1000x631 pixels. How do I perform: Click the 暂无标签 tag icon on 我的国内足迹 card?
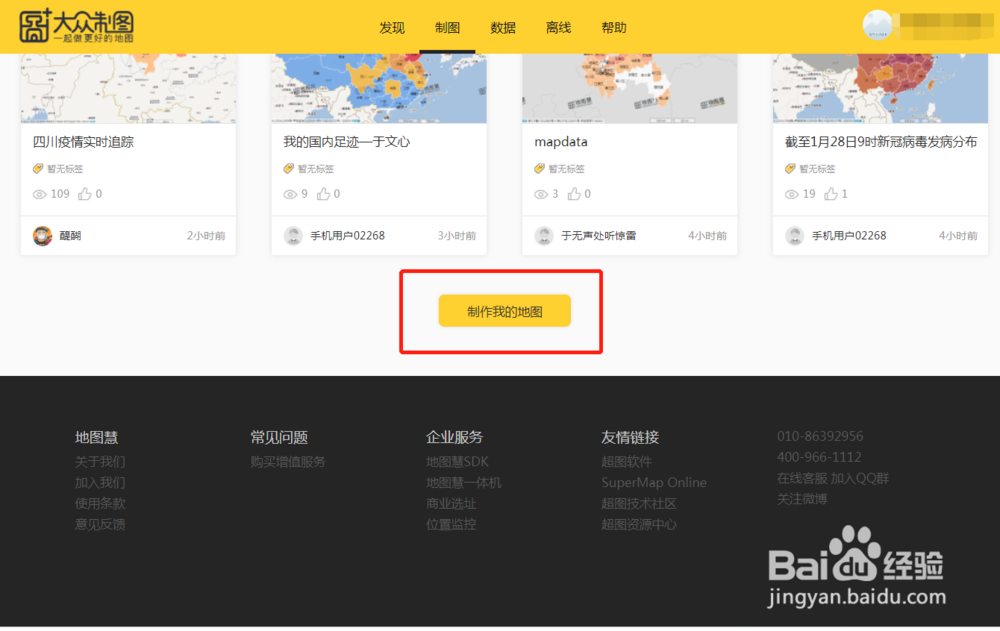click(x=290, y=169)
